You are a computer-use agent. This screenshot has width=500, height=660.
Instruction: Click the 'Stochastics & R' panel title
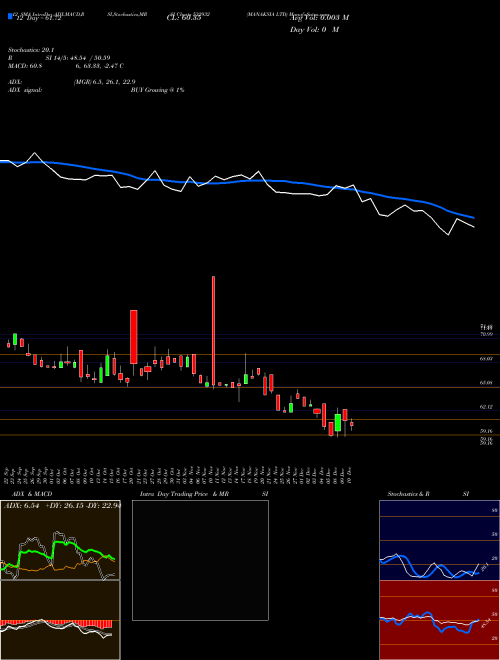point(408,494)
